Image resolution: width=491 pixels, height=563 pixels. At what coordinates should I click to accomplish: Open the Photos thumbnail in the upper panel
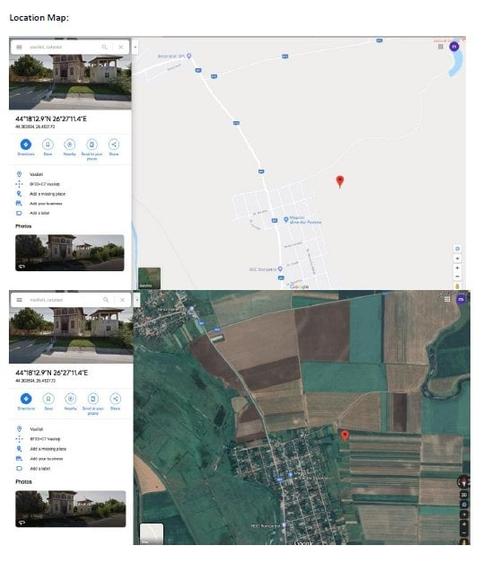[70, 252]
